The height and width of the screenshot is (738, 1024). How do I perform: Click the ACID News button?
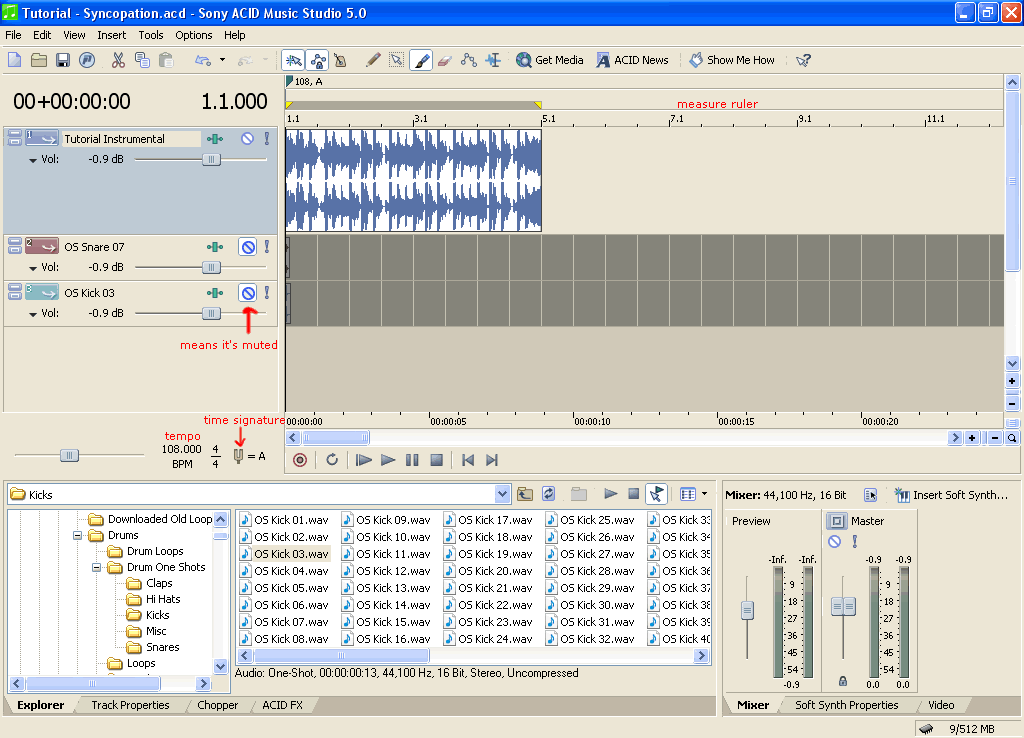tap(632, 60)
